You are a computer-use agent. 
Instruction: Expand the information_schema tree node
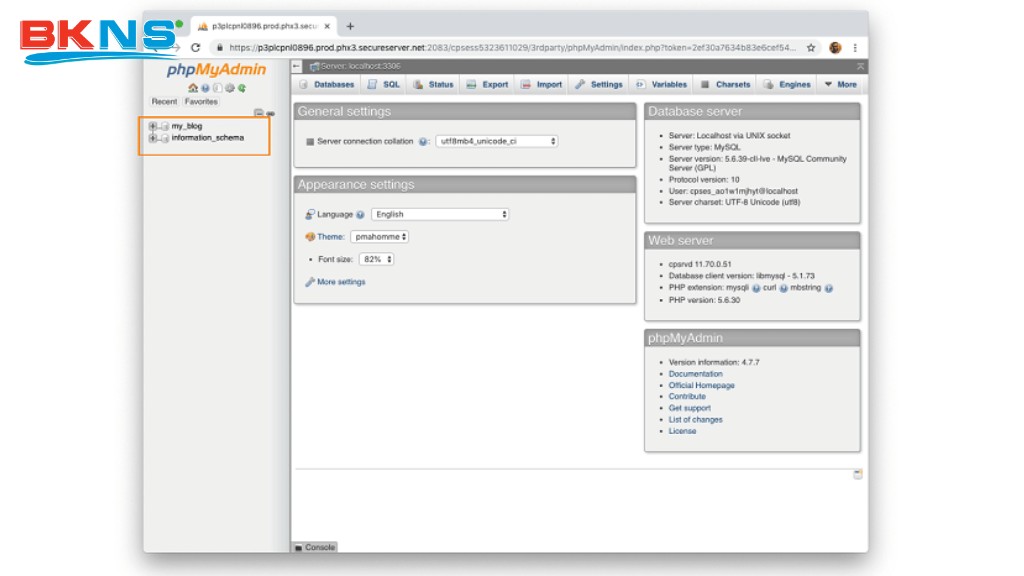coord(153,138)
